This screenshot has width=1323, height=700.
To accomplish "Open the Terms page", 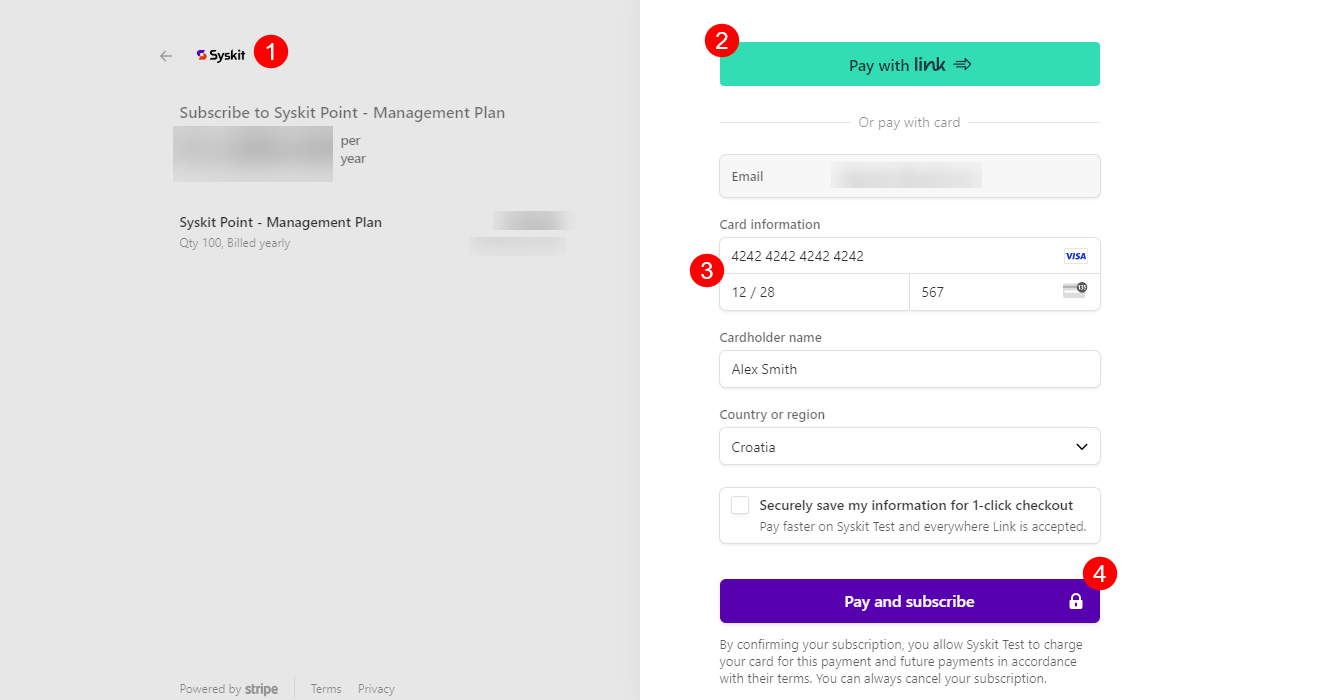I will click(x=326, y=688).
